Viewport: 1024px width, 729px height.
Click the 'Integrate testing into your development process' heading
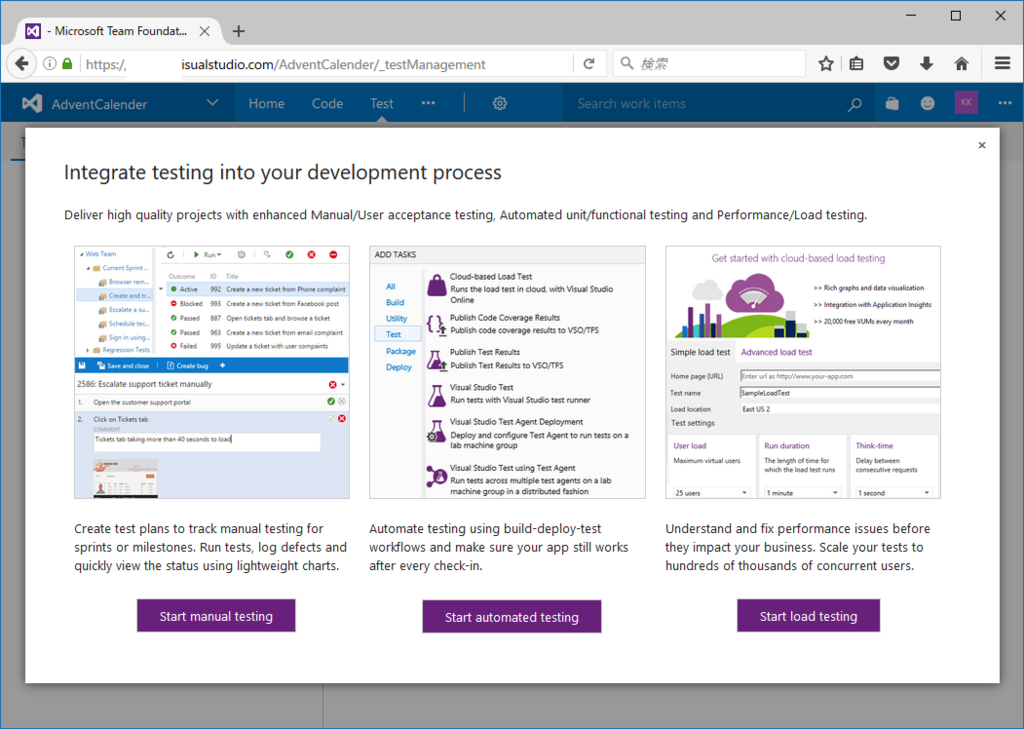(x=283, y=172)
